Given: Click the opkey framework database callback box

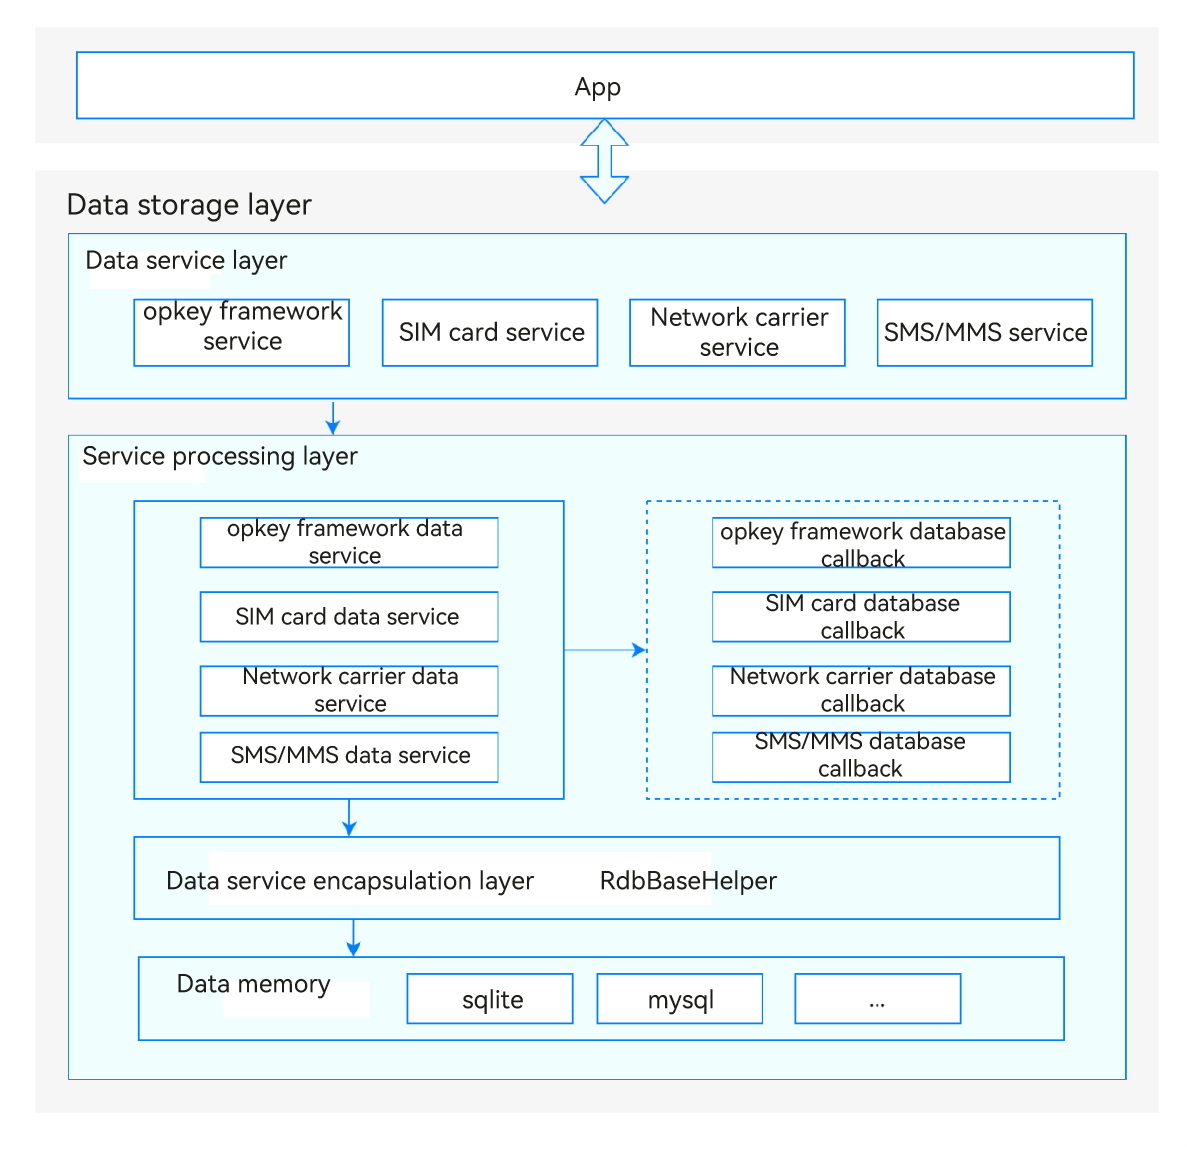Looking at the screenshot, I should 861,543.
